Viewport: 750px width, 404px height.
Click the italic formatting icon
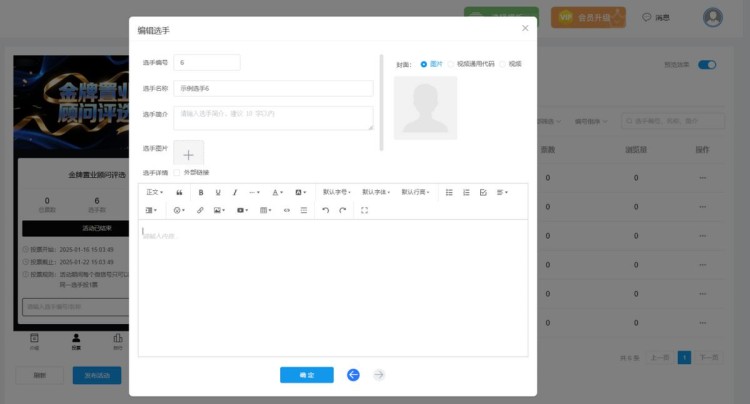[x=235, y=192]
